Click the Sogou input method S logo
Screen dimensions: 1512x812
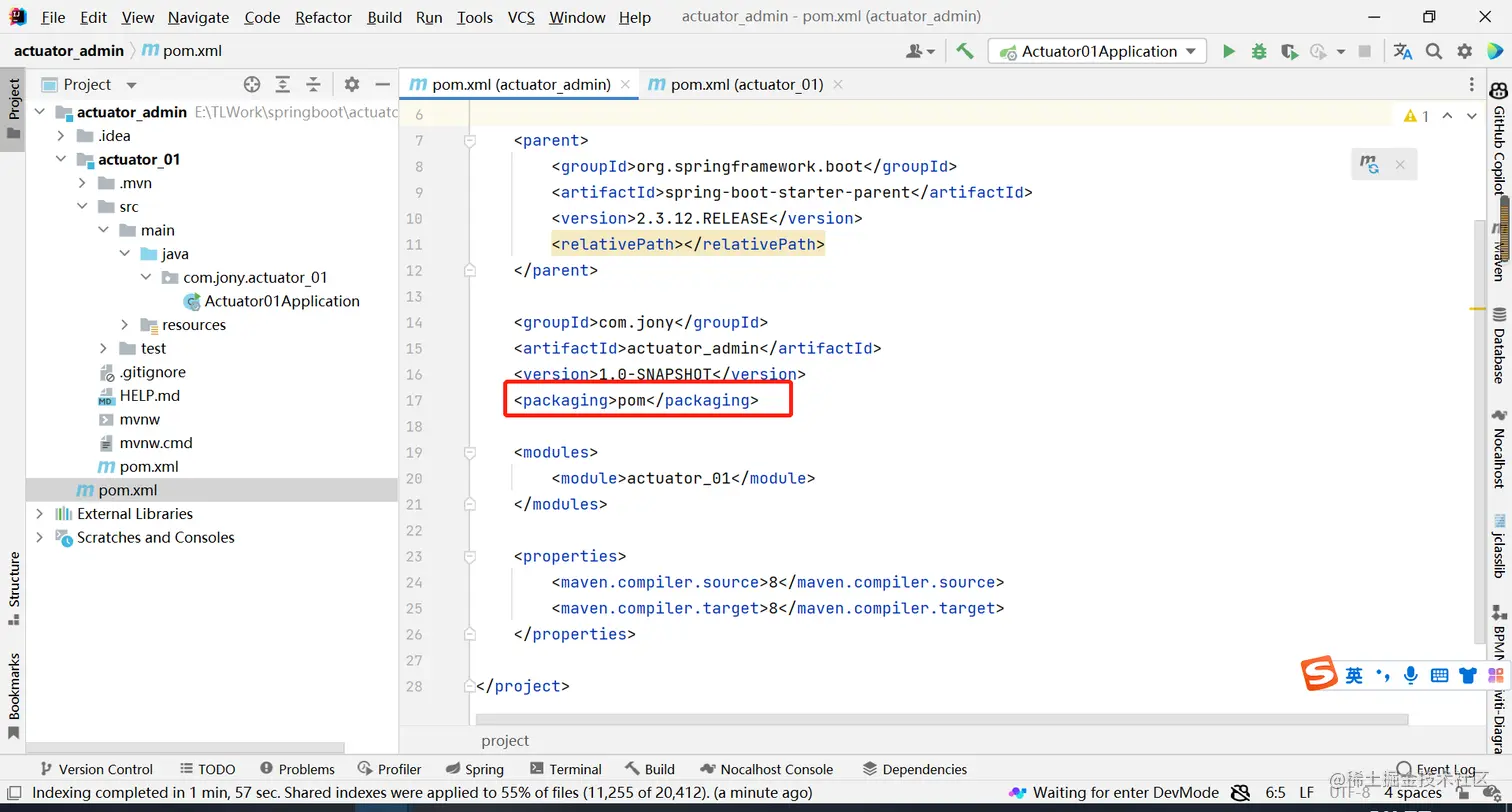(x=1319, y=674)
